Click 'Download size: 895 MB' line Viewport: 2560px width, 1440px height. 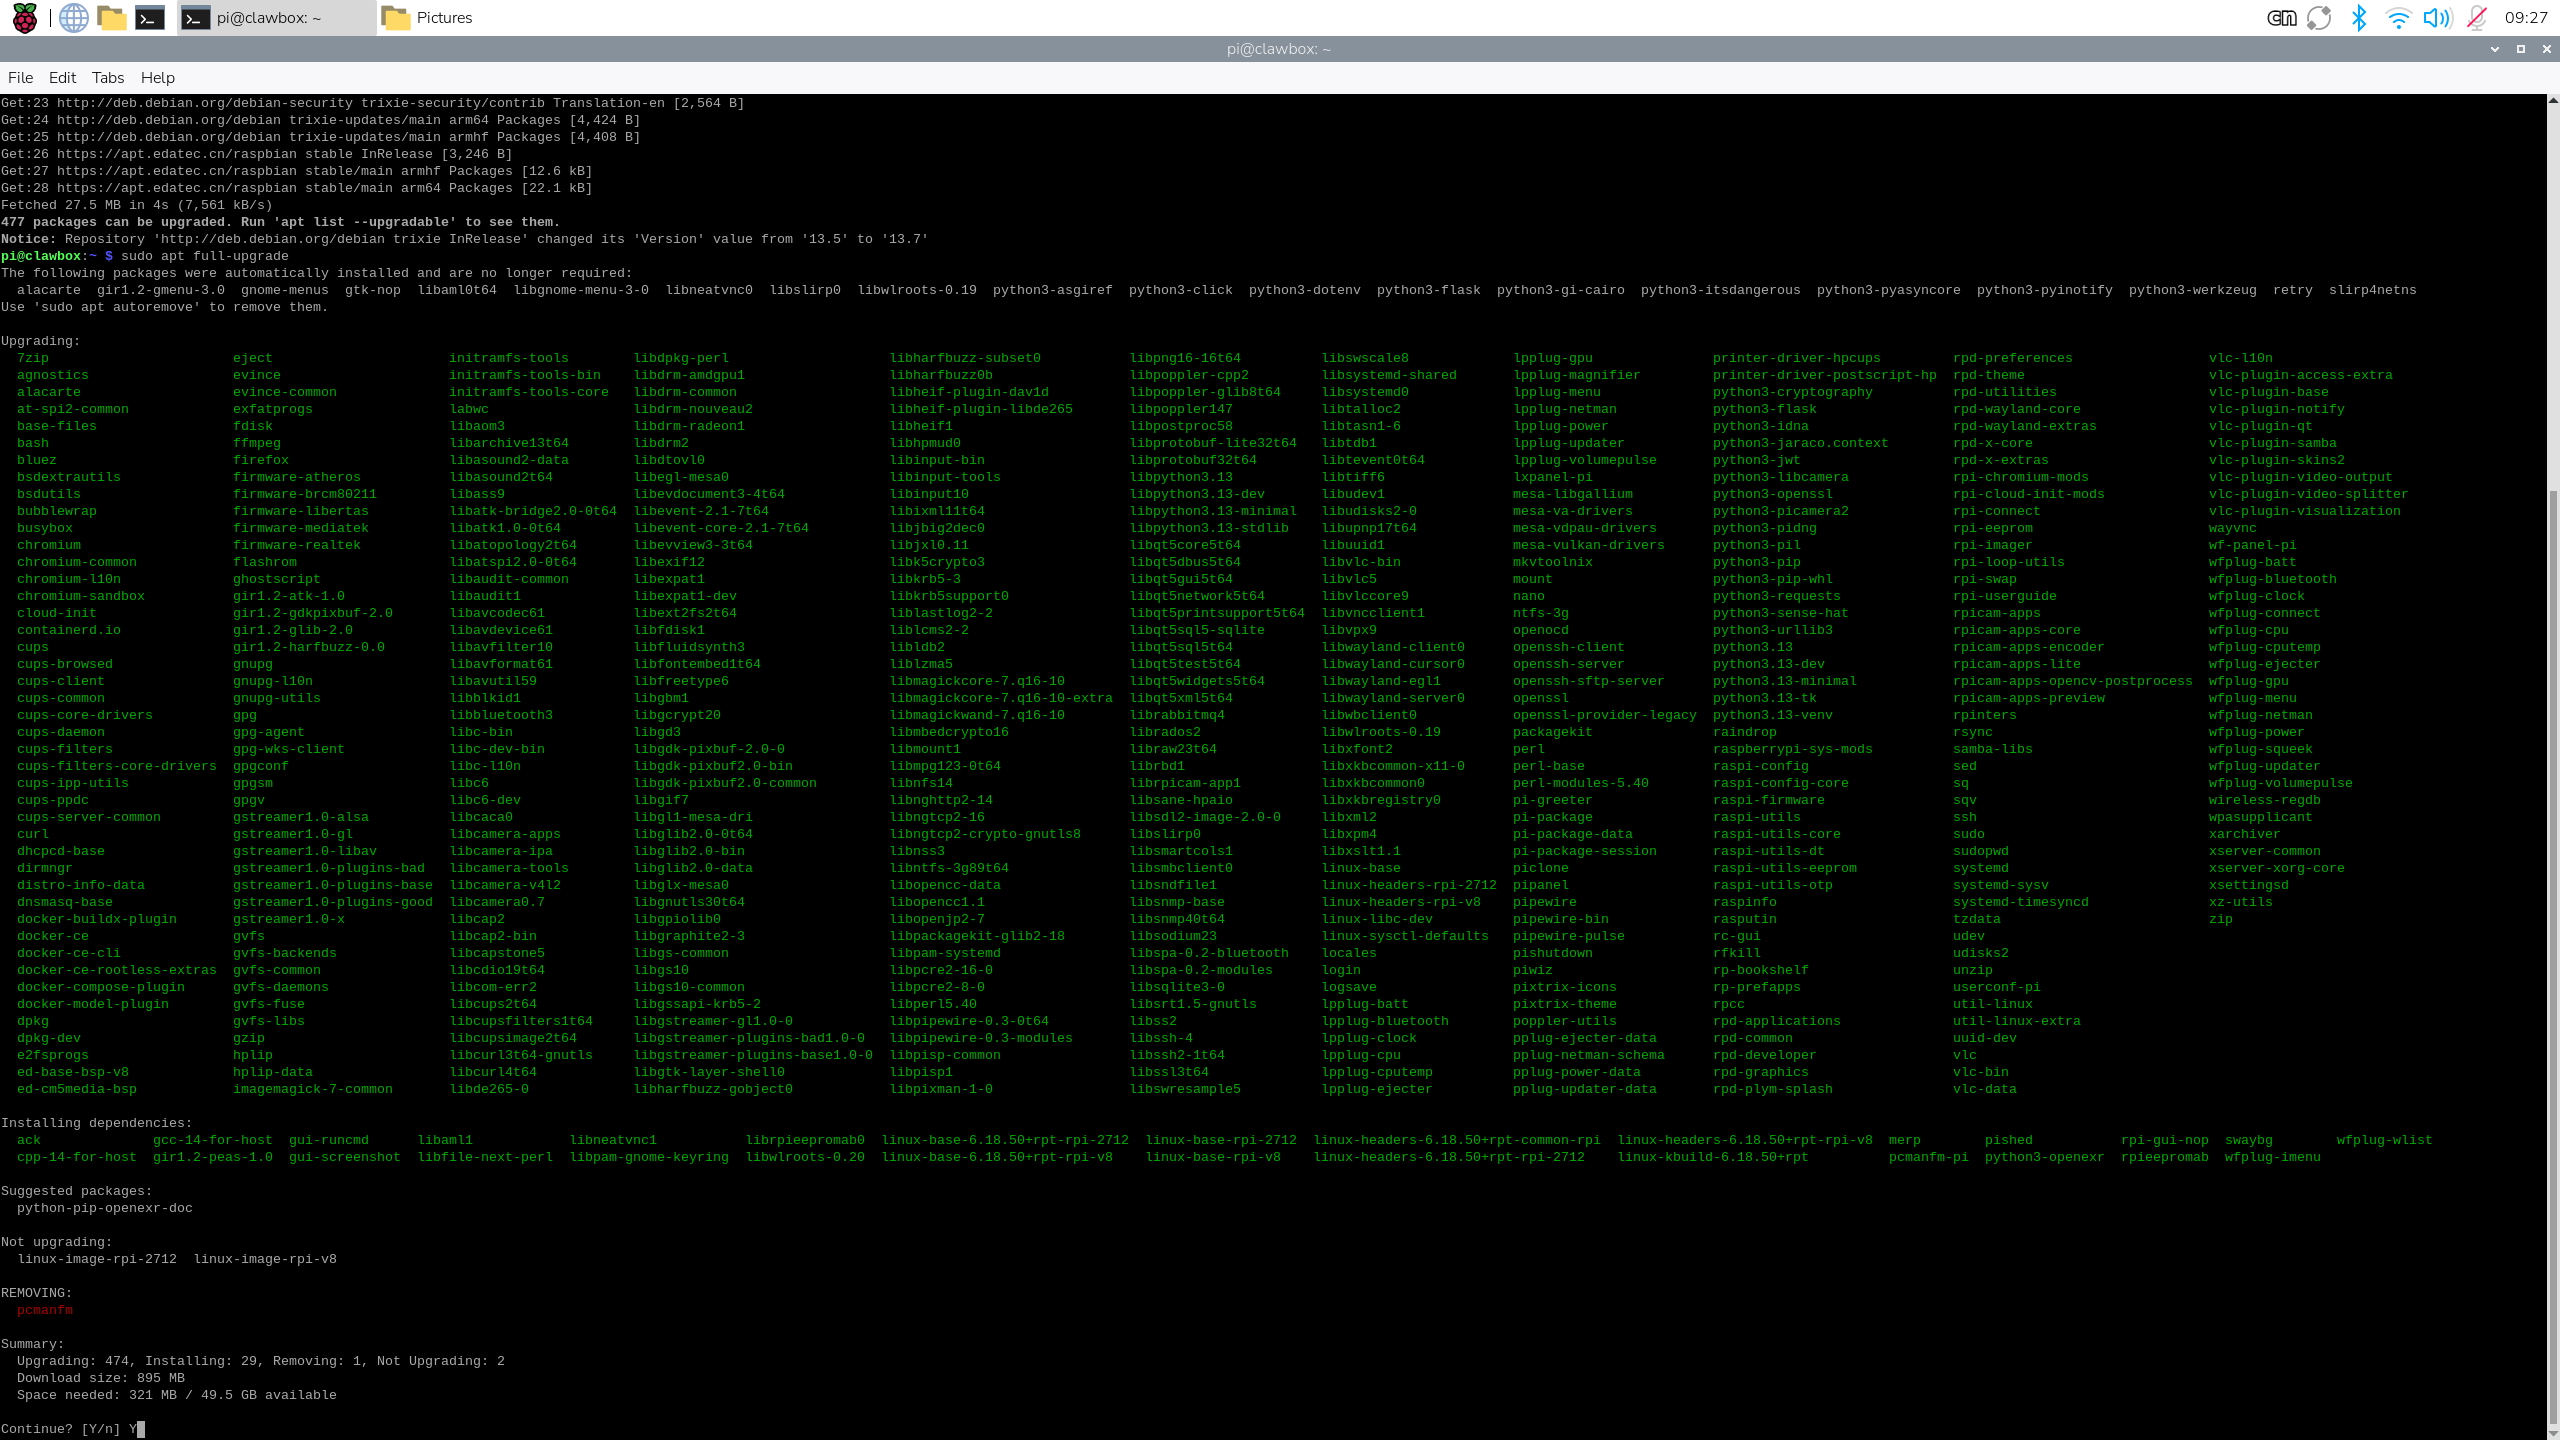[101, 1378]
